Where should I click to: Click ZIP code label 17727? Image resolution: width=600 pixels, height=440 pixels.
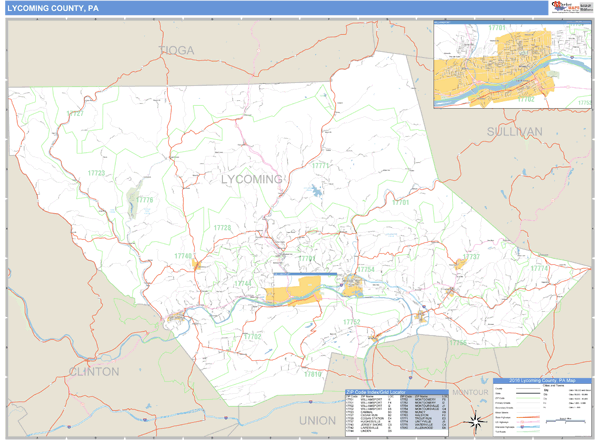[75, 113]
